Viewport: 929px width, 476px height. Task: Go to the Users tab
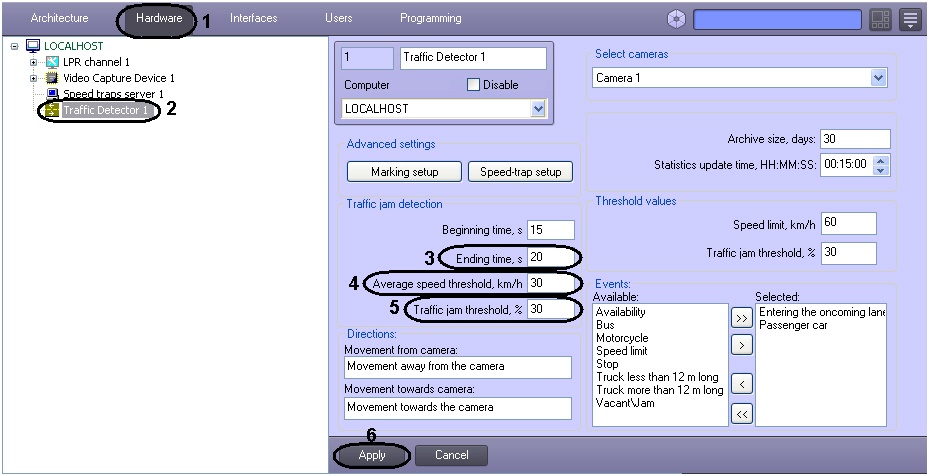[338, 18]
